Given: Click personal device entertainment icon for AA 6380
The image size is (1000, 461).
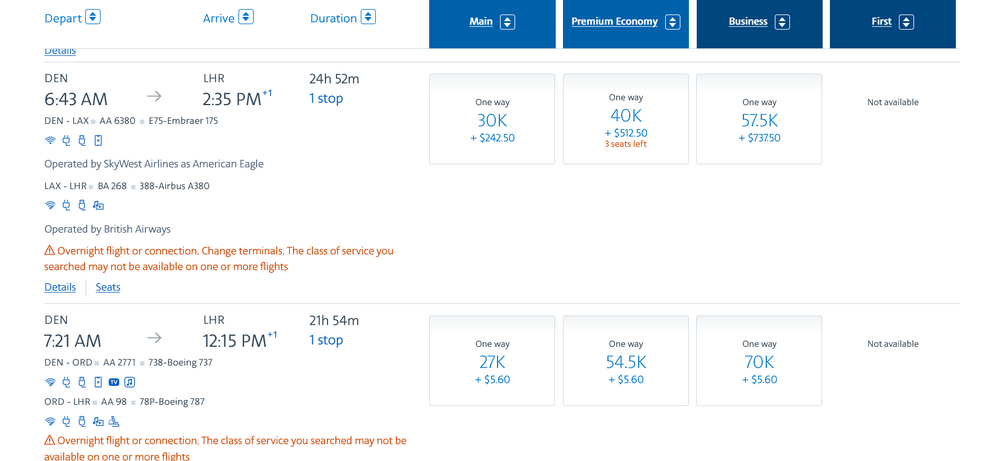Looking at the screenshot, I should tap(98, 141).
